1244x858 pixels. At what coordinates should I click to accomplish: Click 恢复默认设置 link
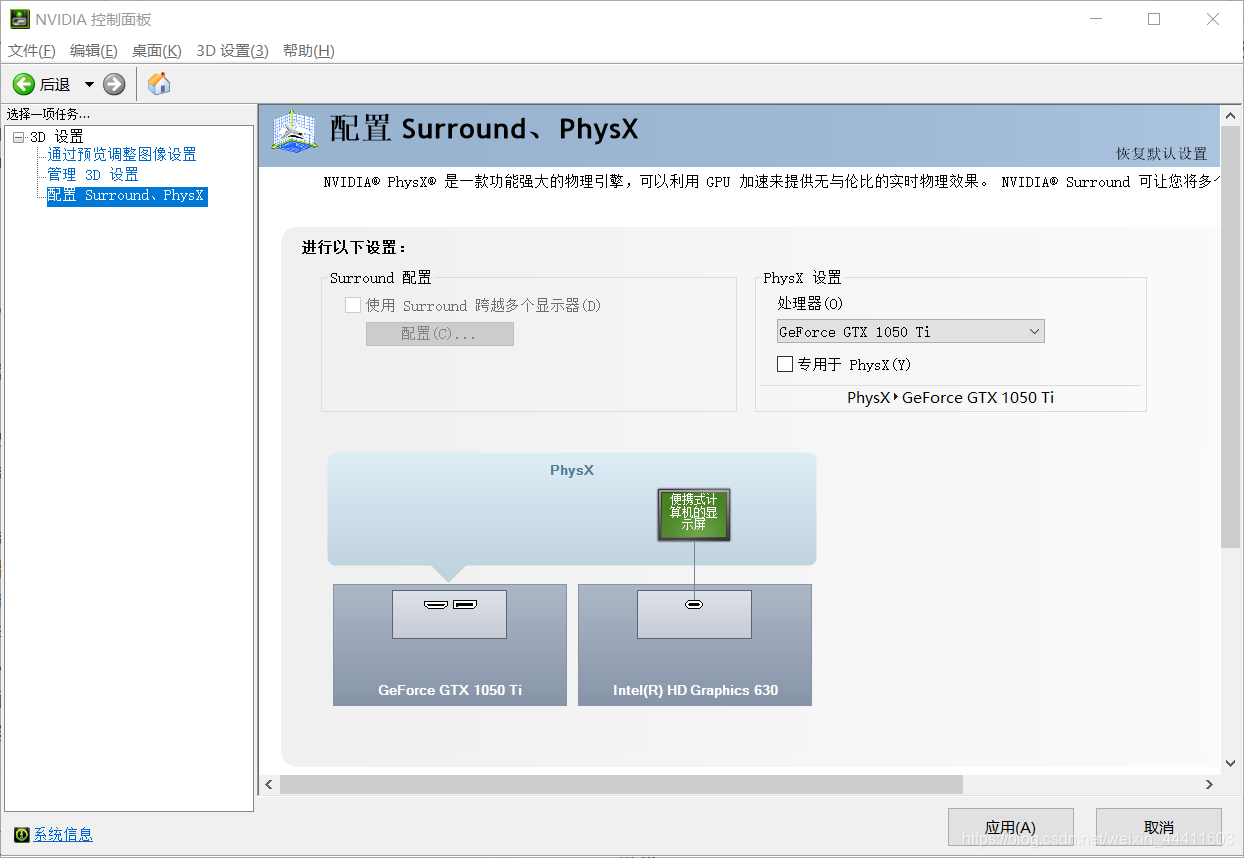pos(1162,154)
